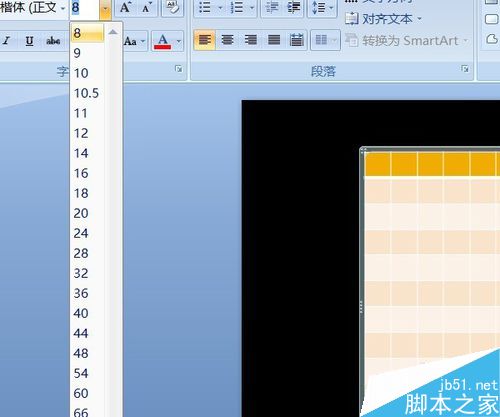Increase the list indent level
Screen dimensions: 500x417
coord(294,7)
